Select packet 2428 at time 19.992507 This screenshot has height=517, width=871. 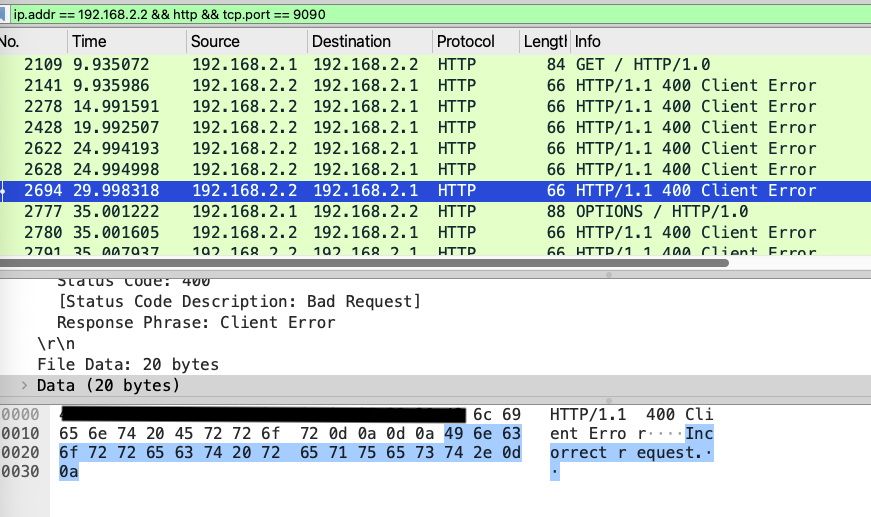(436, 128)
